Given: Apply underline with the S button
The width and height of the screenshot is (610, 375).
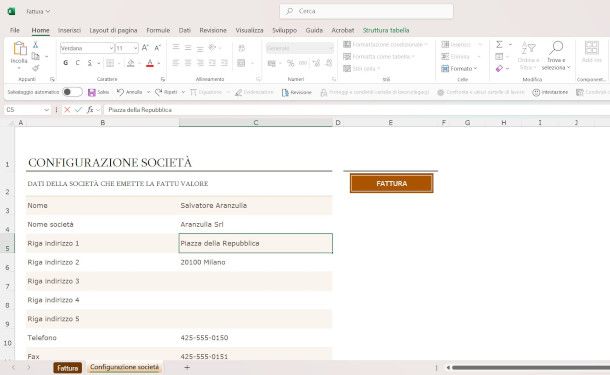Looking at the screenshot, I should click(89, 63).
